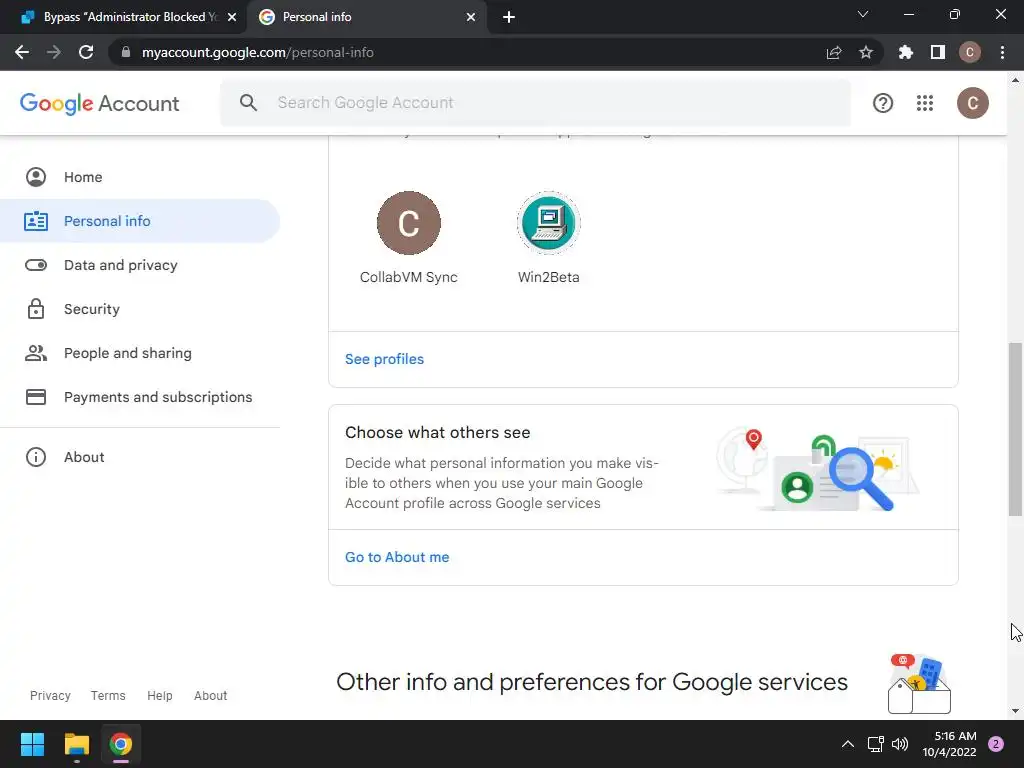Open Security section in sidebar
Screen dimensions: 1024x768
91,309
